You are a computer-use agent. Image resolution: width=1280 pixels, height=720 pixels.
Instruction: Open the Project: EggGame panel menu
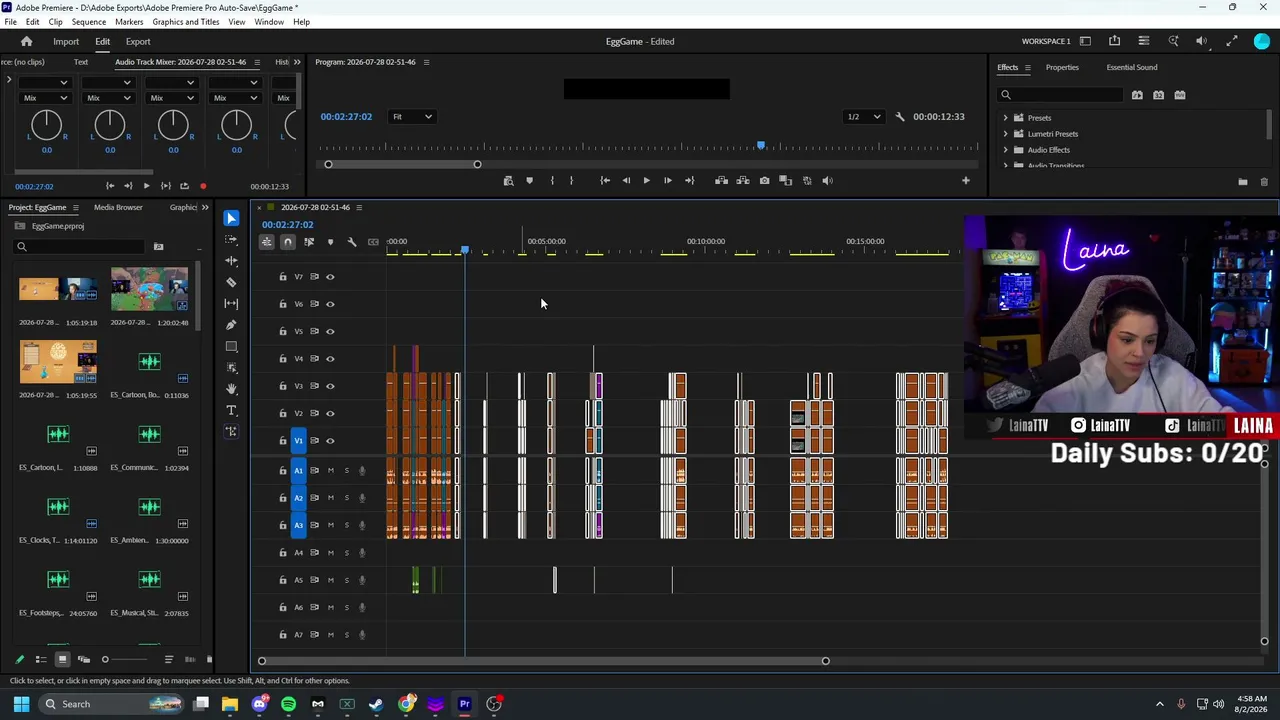click(x=75, y=208)
